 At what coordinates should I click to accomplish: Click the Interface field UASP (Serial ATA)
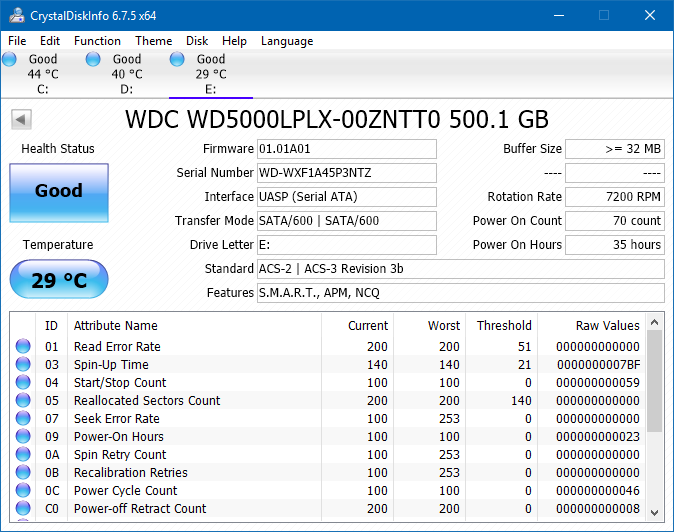coord(347,197)
